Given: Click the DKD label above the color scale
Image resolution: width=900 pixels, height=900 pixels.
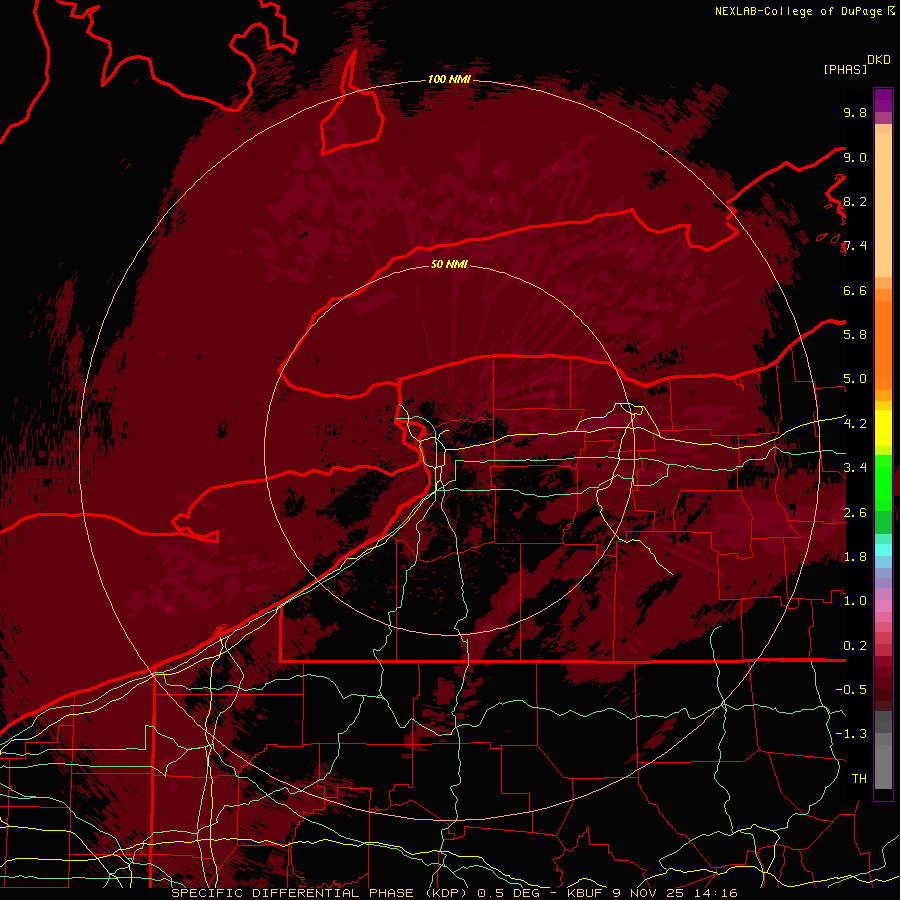Looking at the screenshot, I should click(x=879, y=60).
